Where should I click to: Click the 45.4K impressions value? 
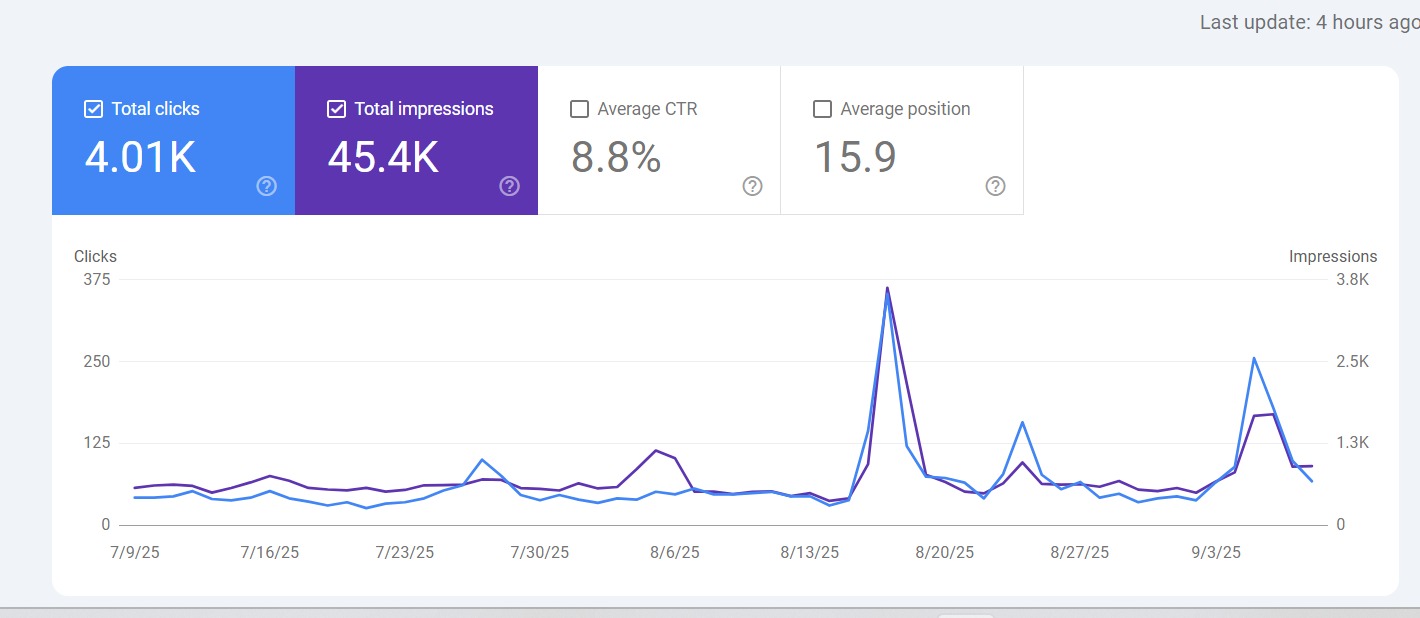point(383,158)
